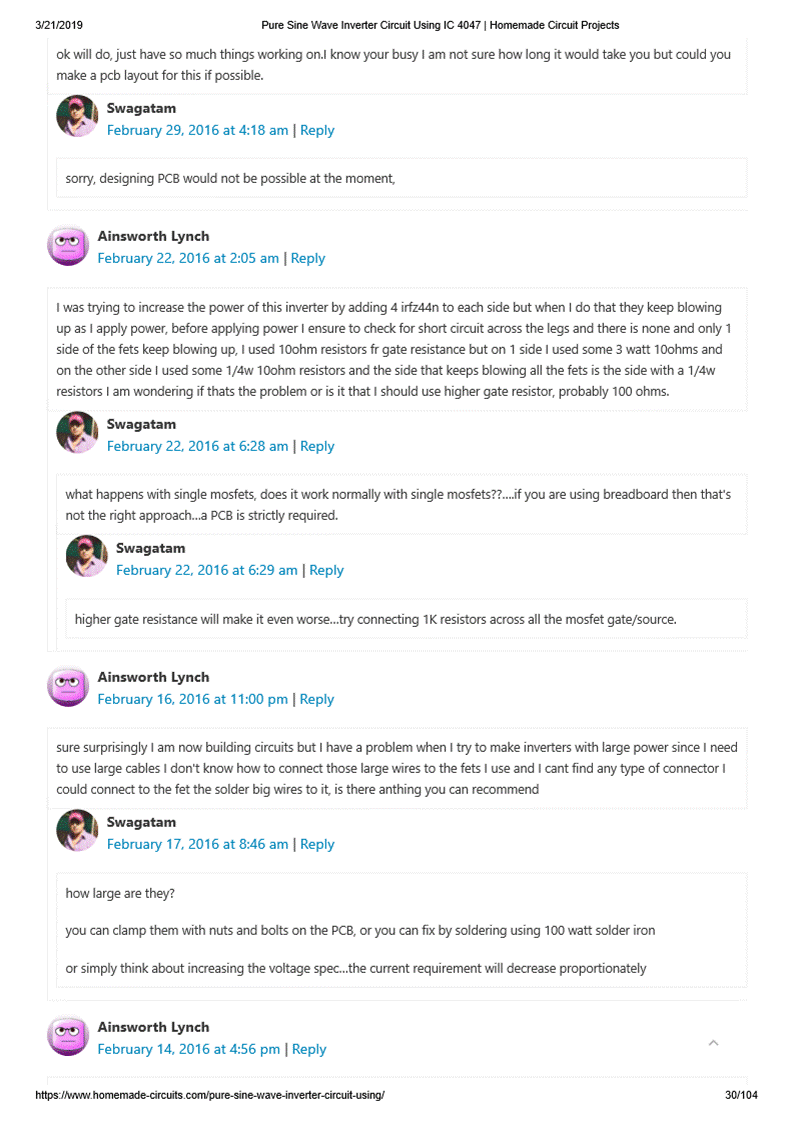Open the February 22, 2016 at 2:05 am permalink

(x=188, y=258)
